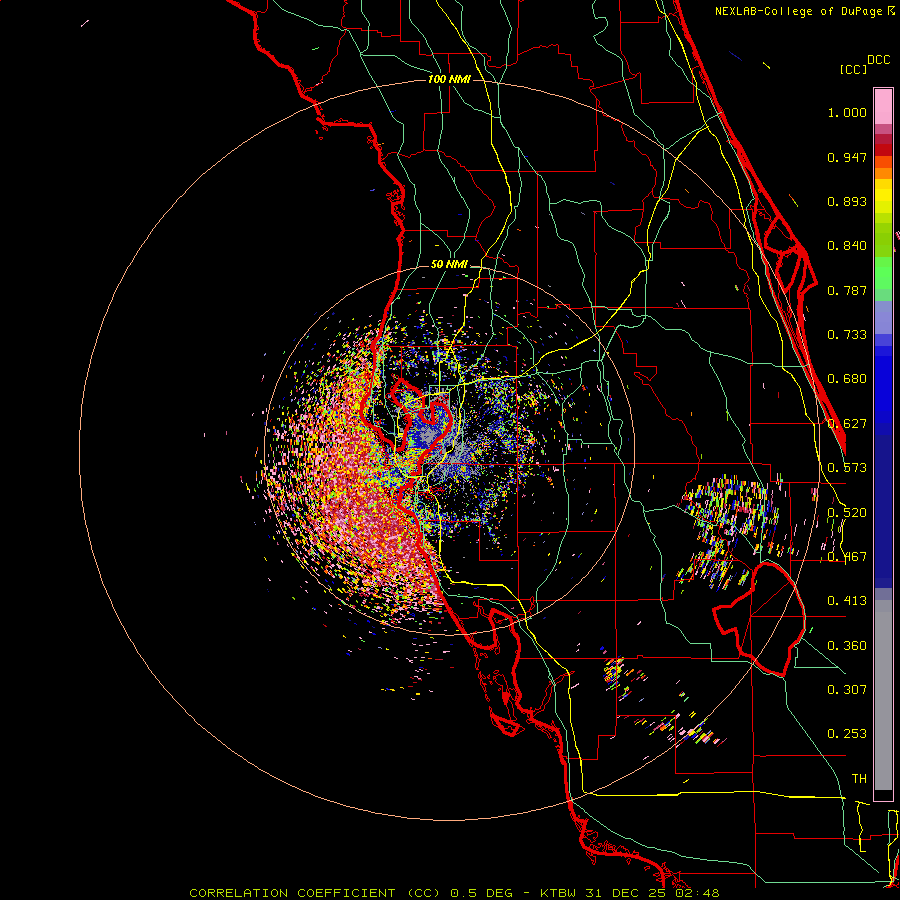Image resolution: width=900 pixels, height=900 pixels.
Task: Select the 0.947 scale value
Action: 847,157
